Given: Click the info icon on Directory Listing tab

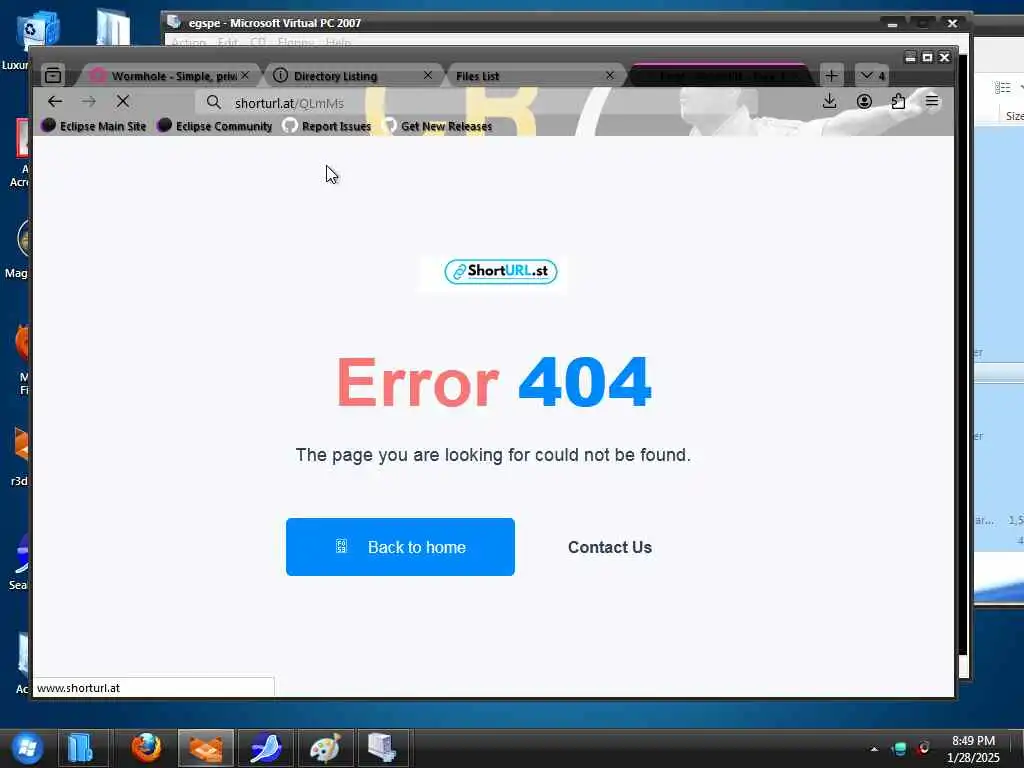Looking at the screenshot, I should coord(280,75).
